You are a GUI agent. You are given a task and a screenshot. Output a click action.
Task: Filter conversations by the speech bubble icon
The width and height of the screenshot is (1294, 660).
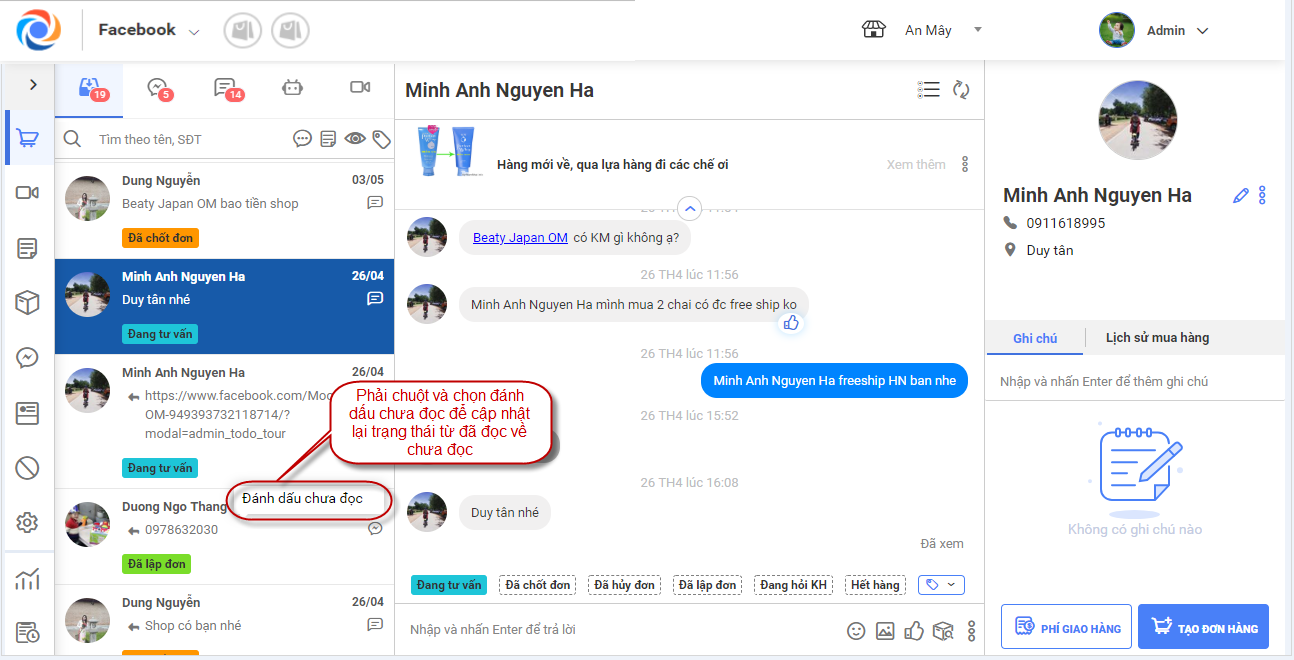(302, 139)
